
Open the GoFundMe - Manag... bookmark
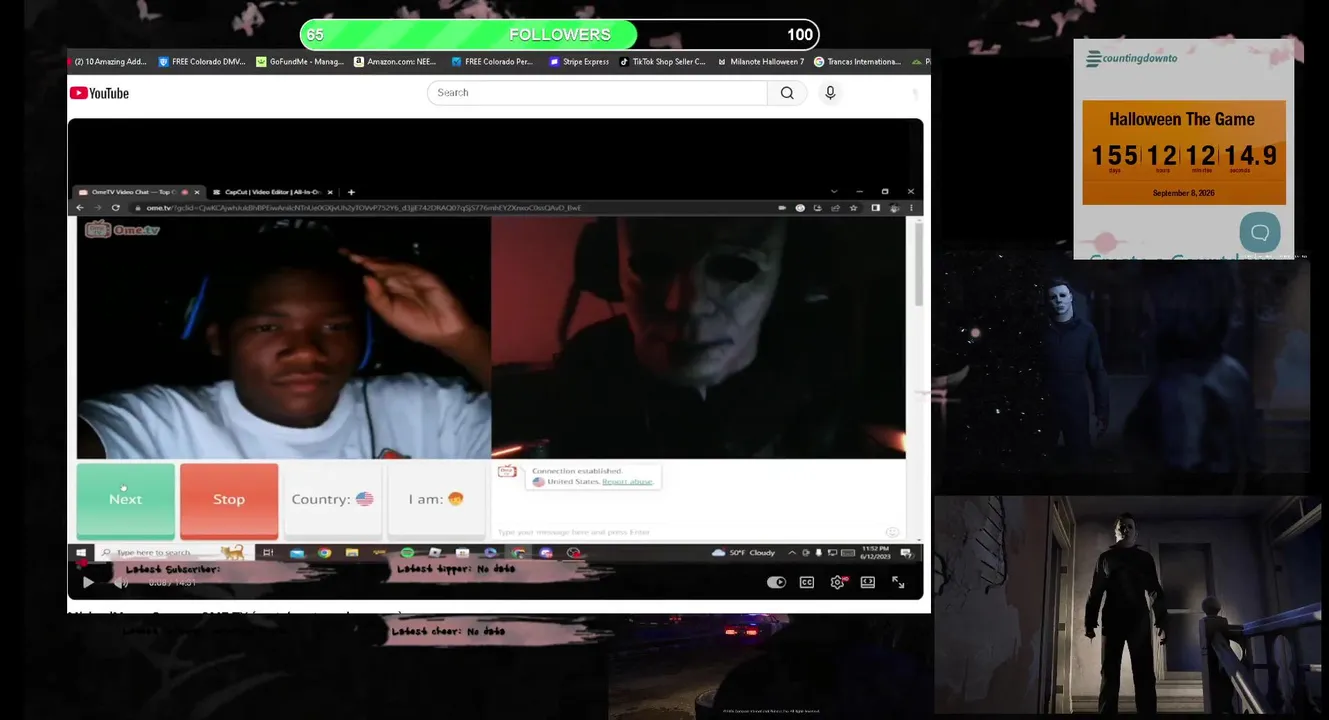[x=300, y=62]
